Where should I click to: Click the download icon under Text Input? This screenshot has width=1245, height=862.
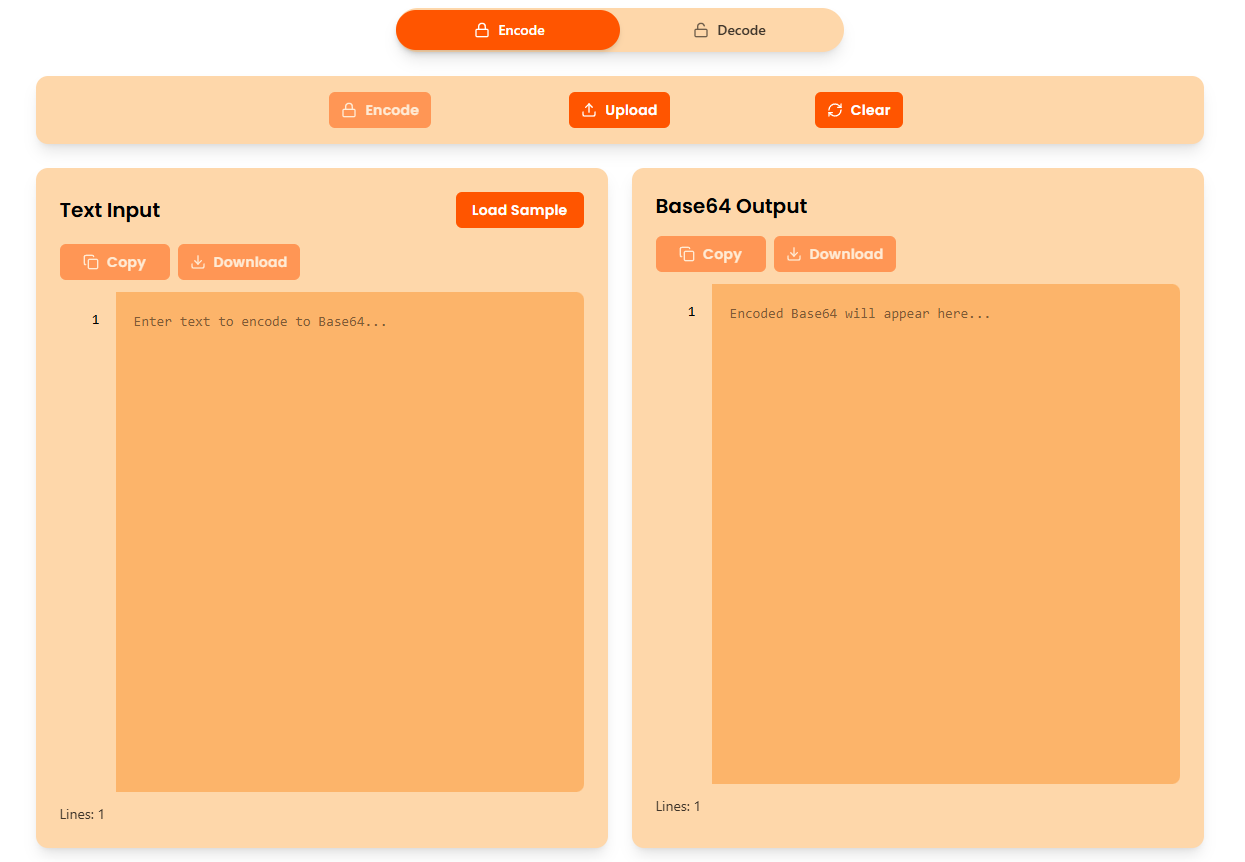(x=196, y=261)
